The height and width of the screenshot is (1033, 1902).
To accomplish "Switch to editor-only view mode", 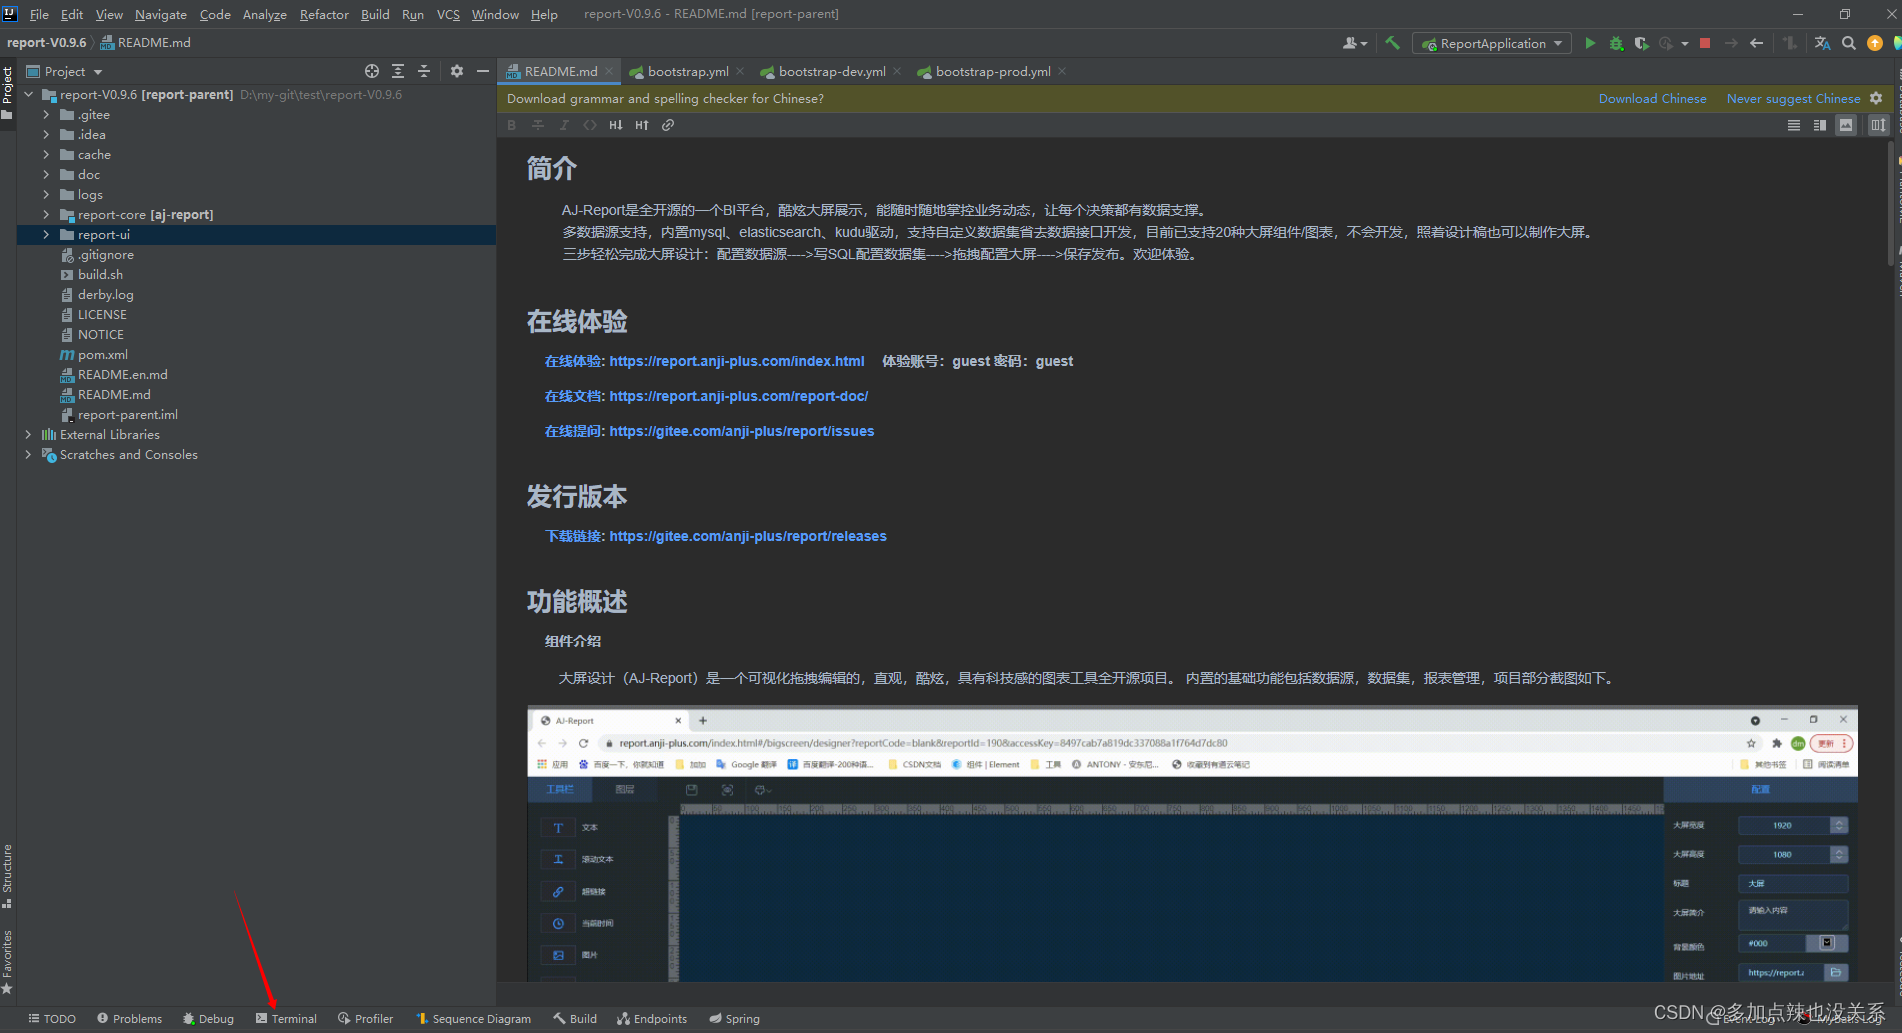I will [1794, 125].
